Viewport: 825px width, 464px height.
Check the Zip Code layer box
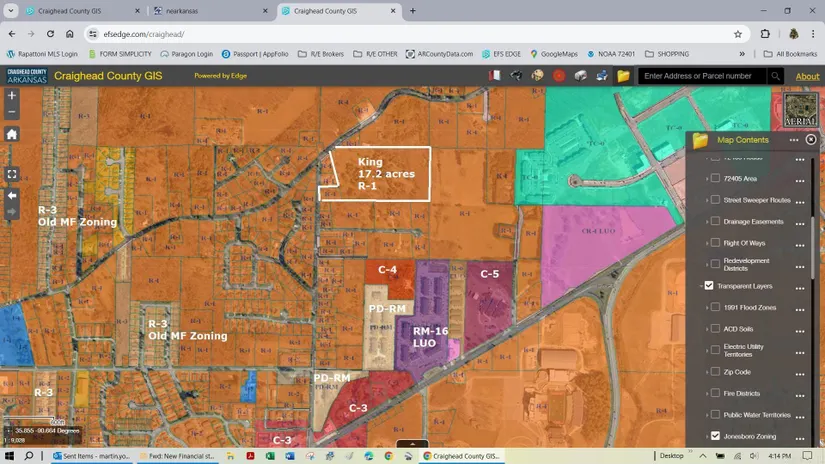point(715,372)
